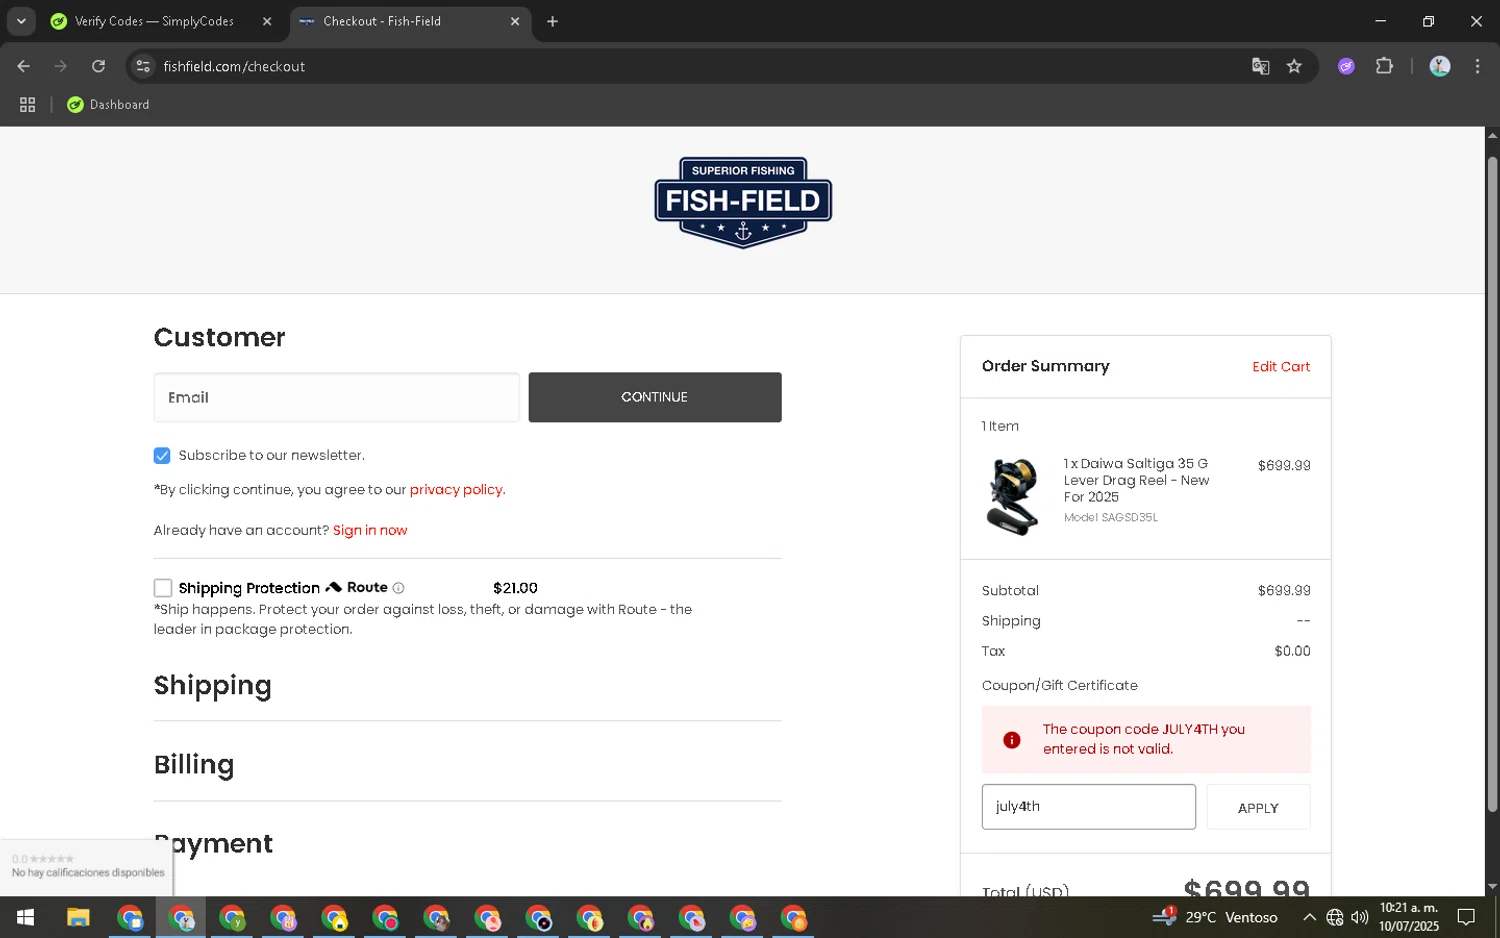The image size is (1500, 938).
Task: Click the weather 29°C Ventoso widget
Action: (1214, 917)
